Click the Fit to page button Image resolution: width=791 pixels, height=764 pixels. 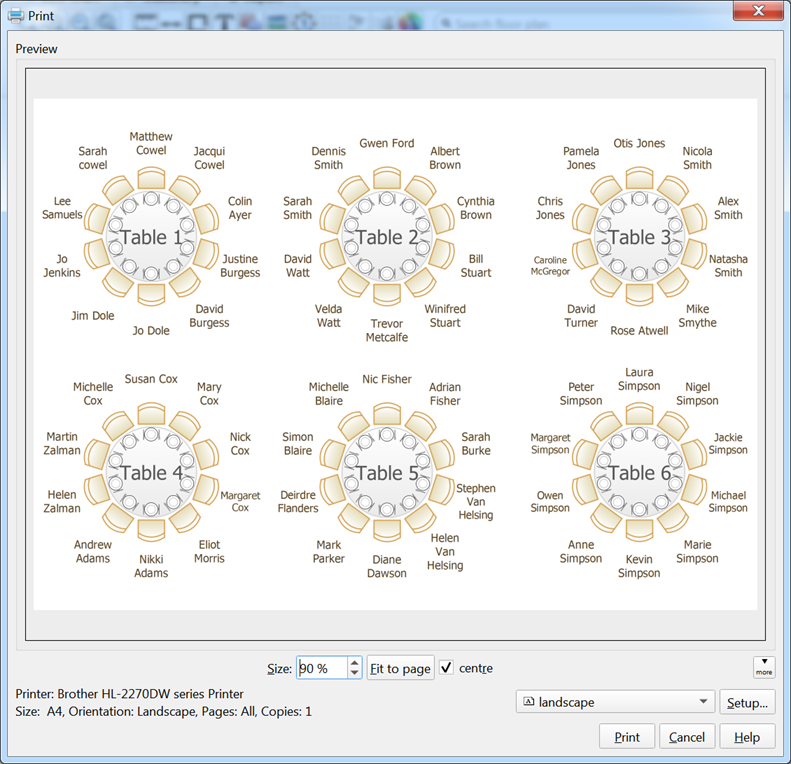coord(400,668)
